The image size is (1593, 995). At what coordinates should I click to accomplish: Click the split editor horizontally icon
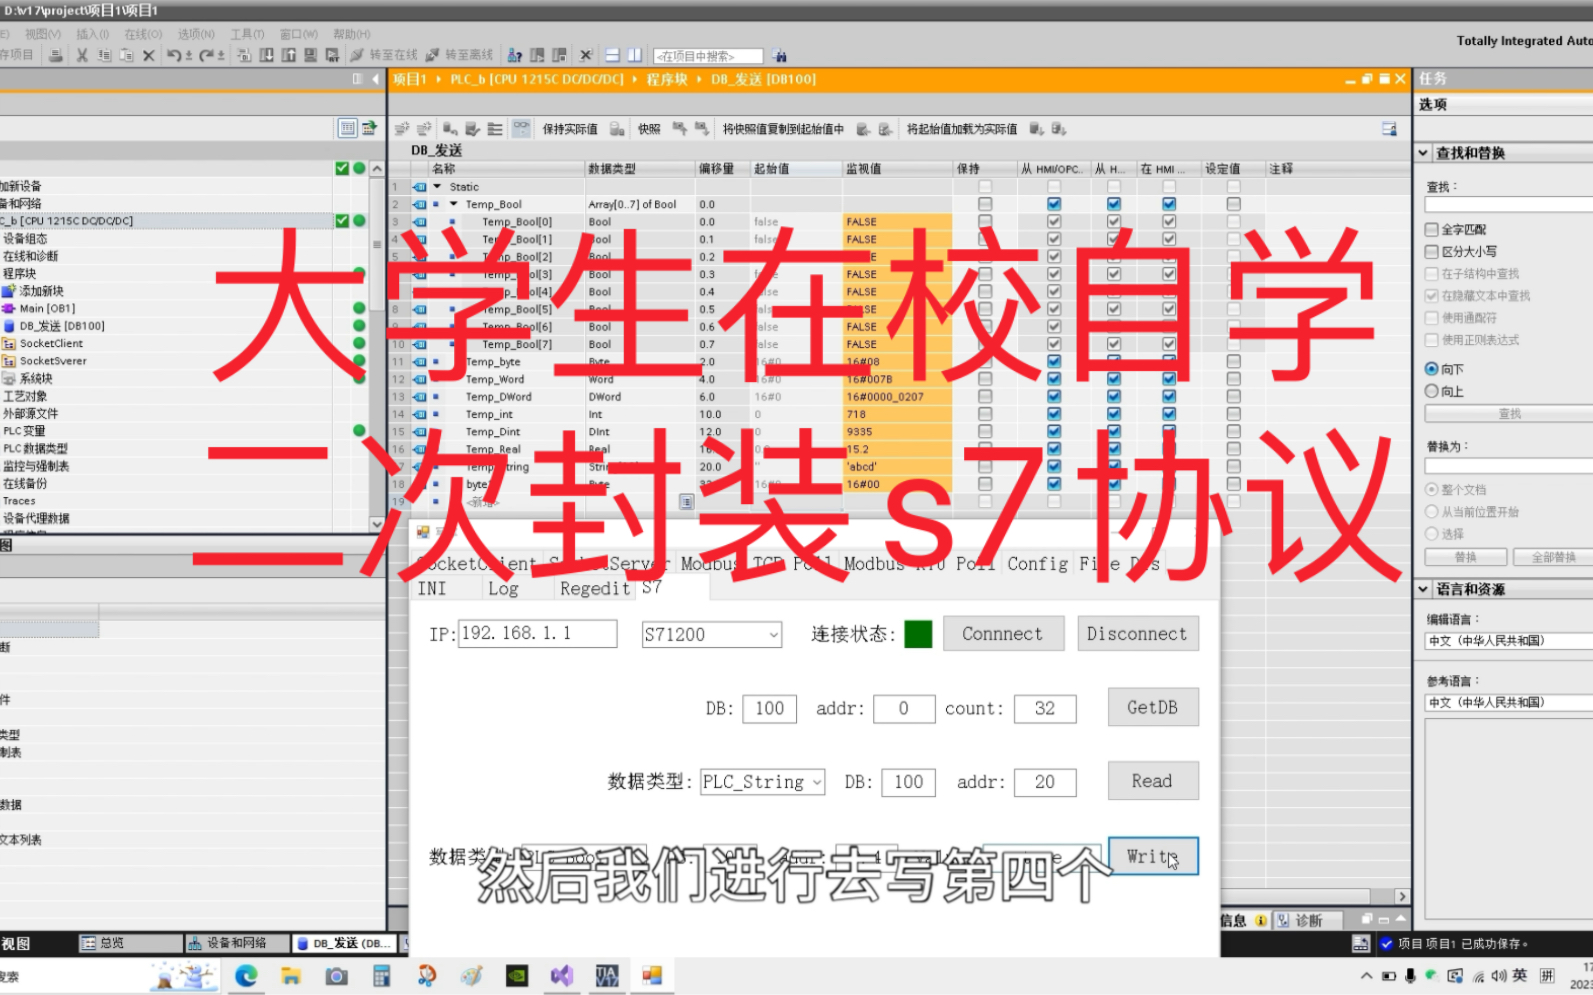[x=612, y=56]
